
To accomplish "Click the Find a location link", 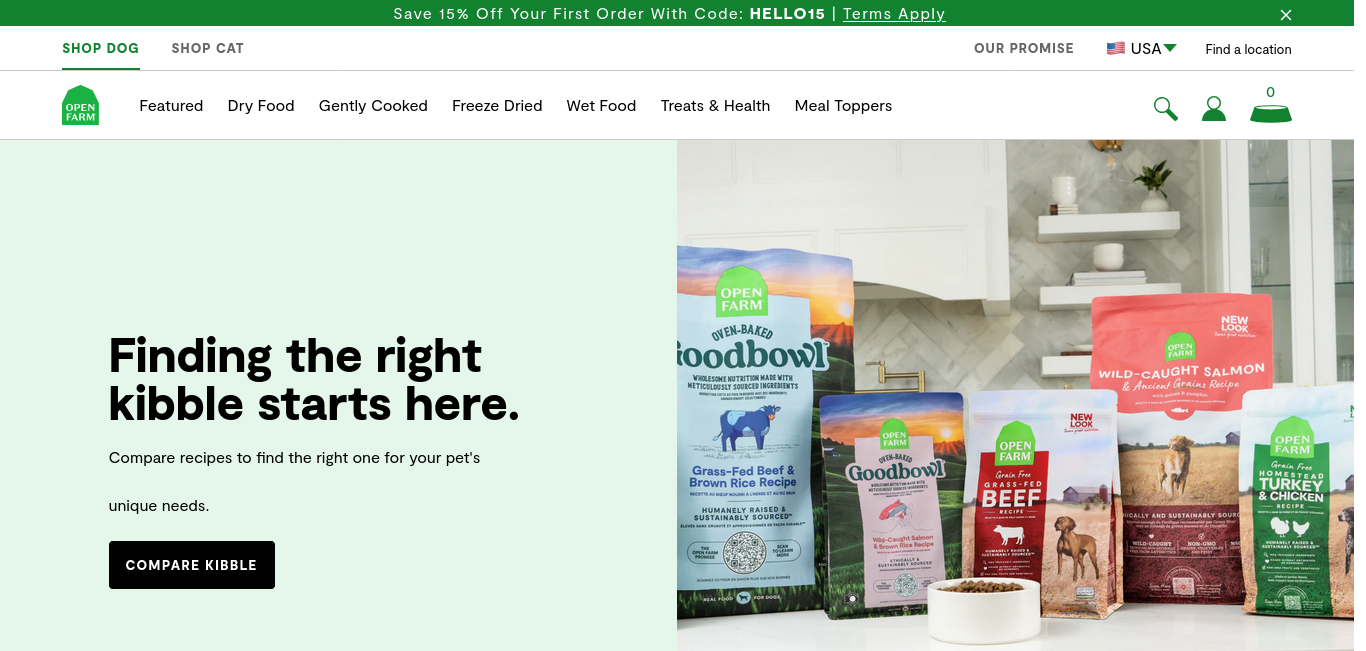I will [1248, 49].
